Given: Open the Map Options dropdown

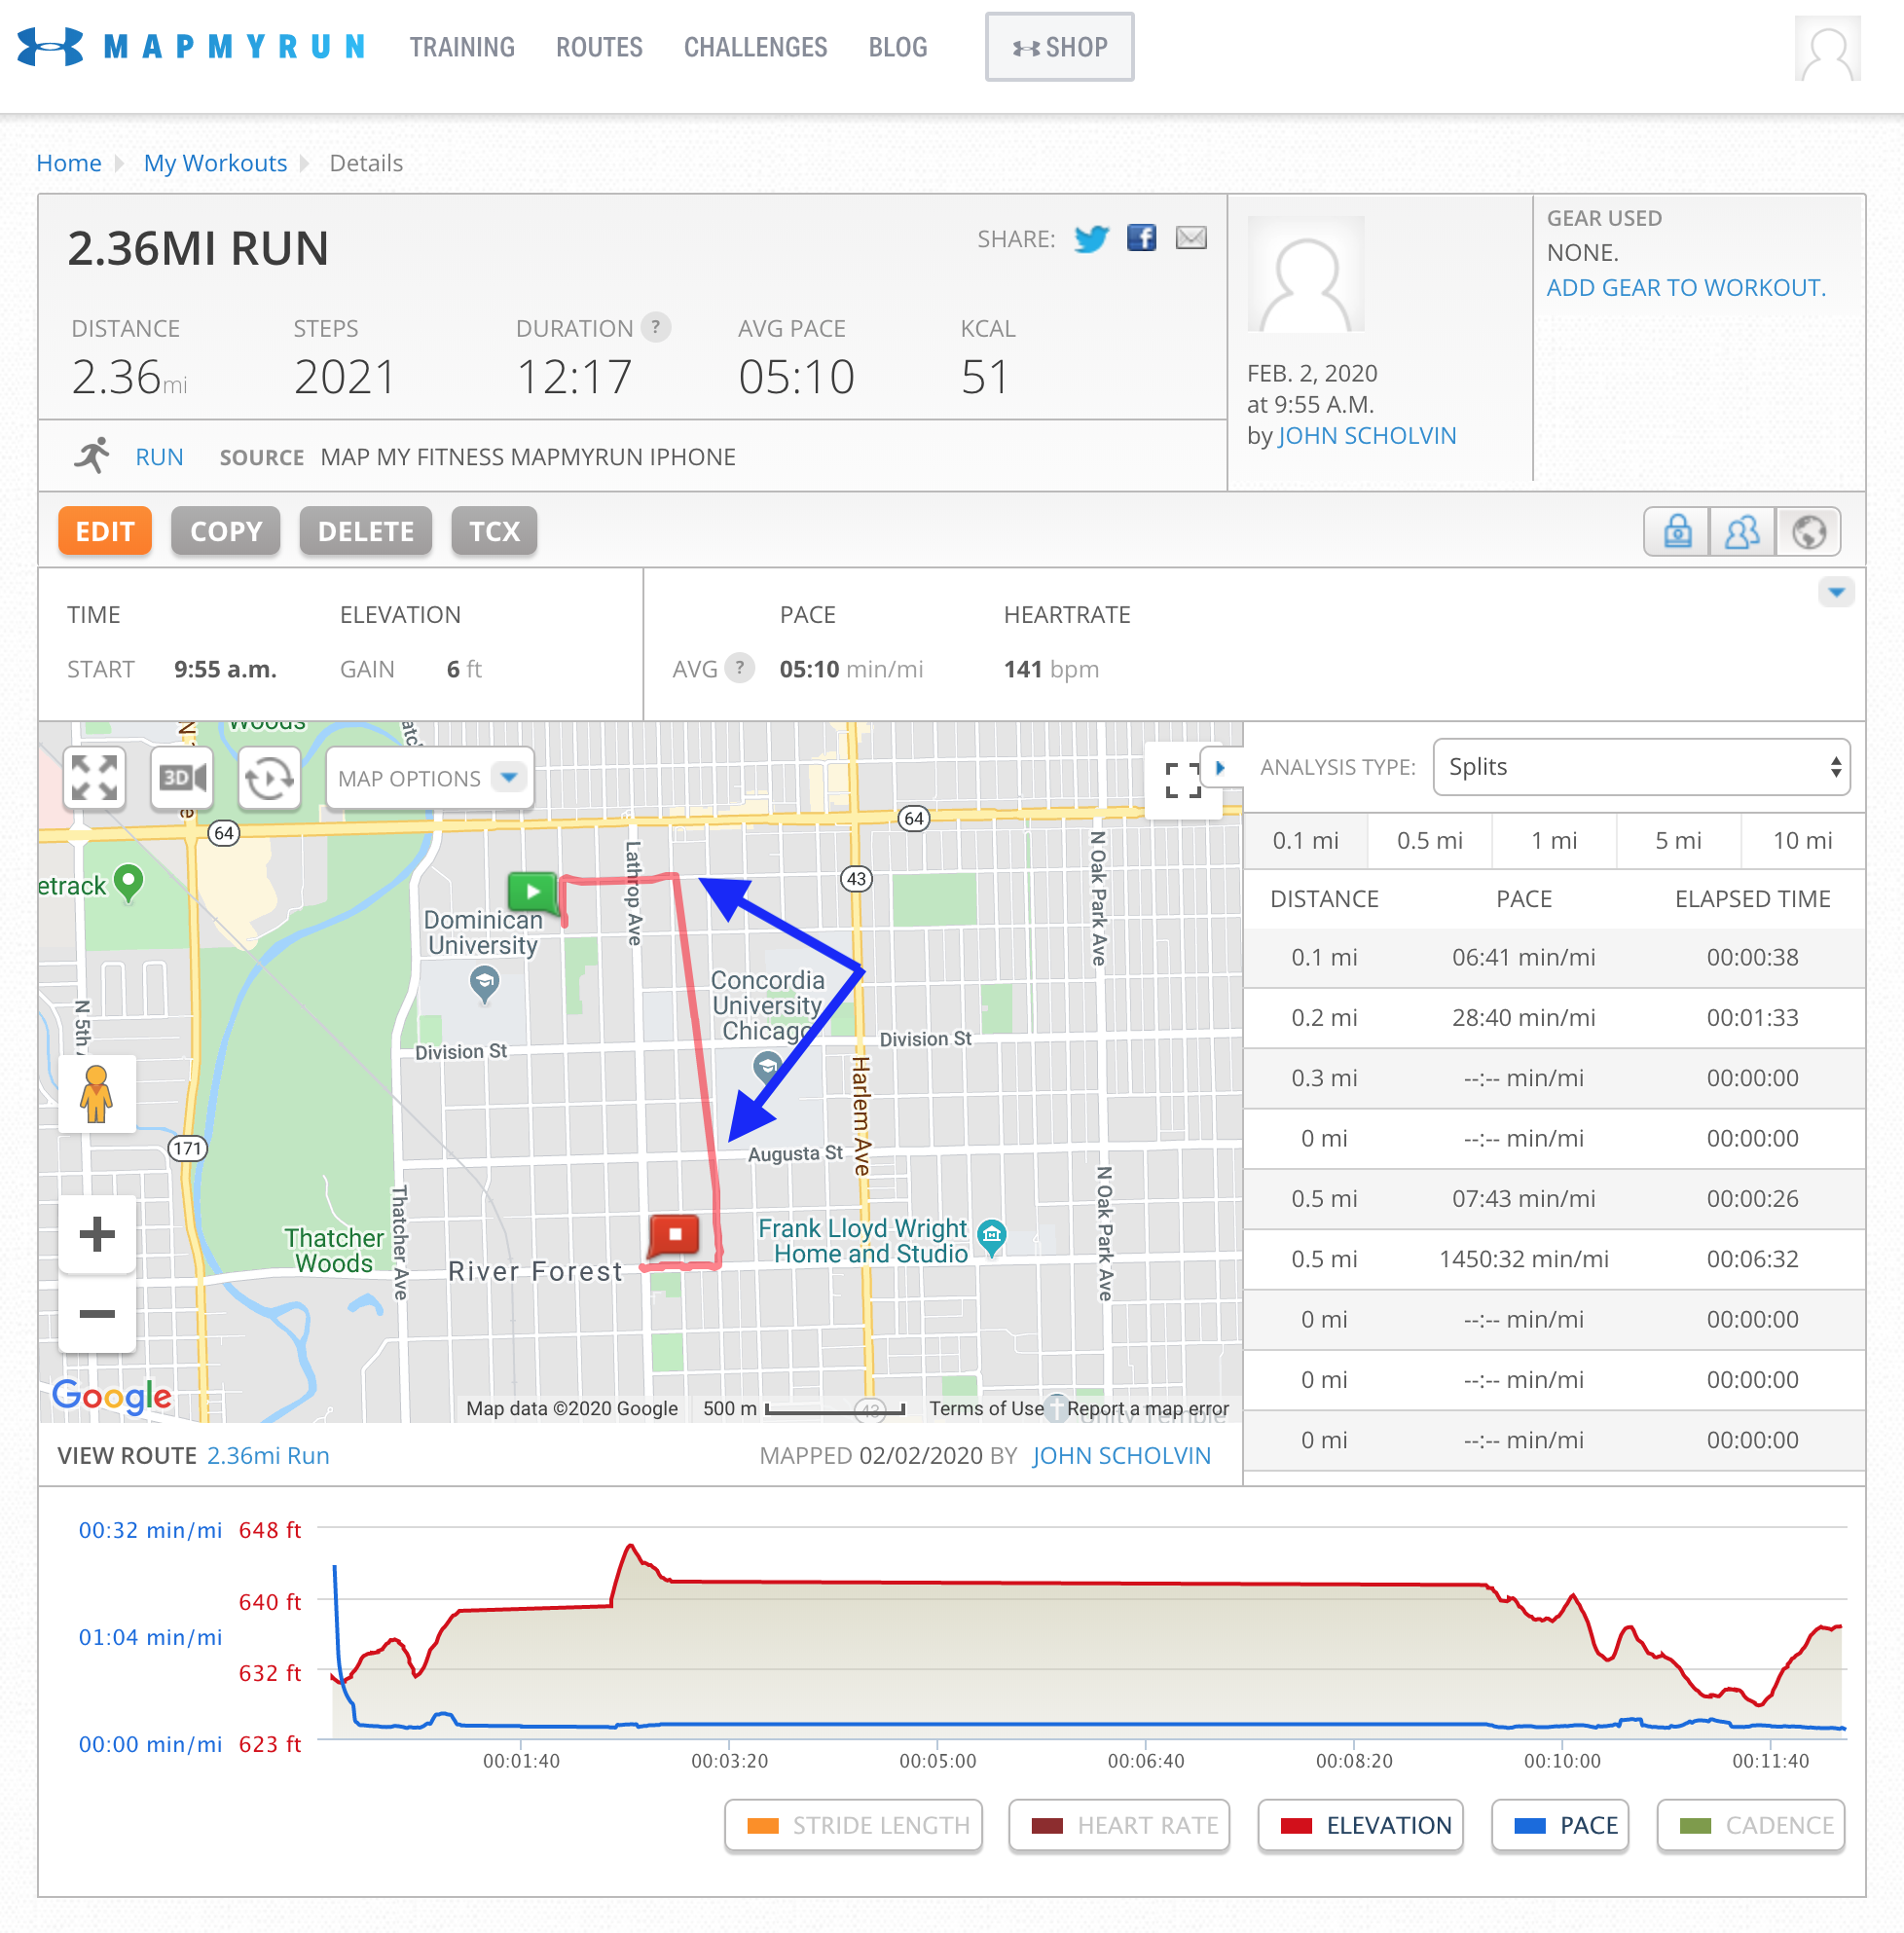Looking at the screenshot, I should 429,778.
